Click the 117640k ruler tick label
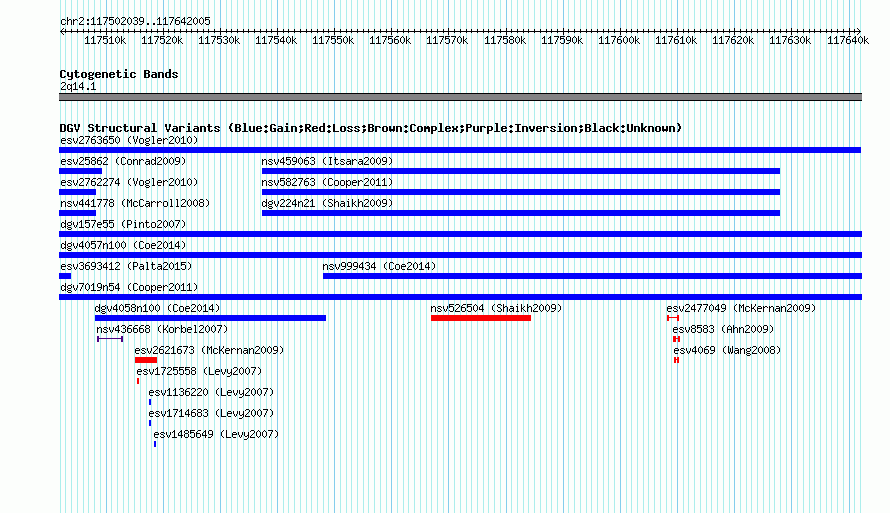 click(x=848, y=40)
